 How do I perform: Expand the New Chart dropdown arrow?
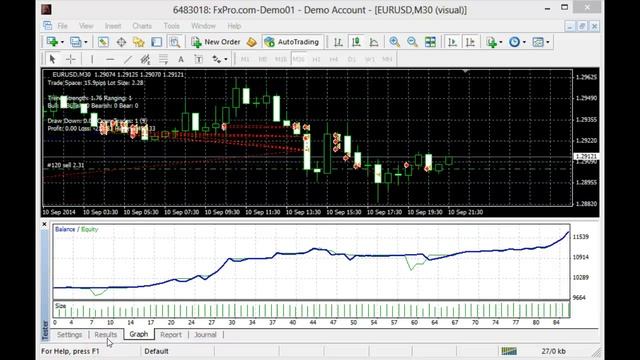click(62, 42)
